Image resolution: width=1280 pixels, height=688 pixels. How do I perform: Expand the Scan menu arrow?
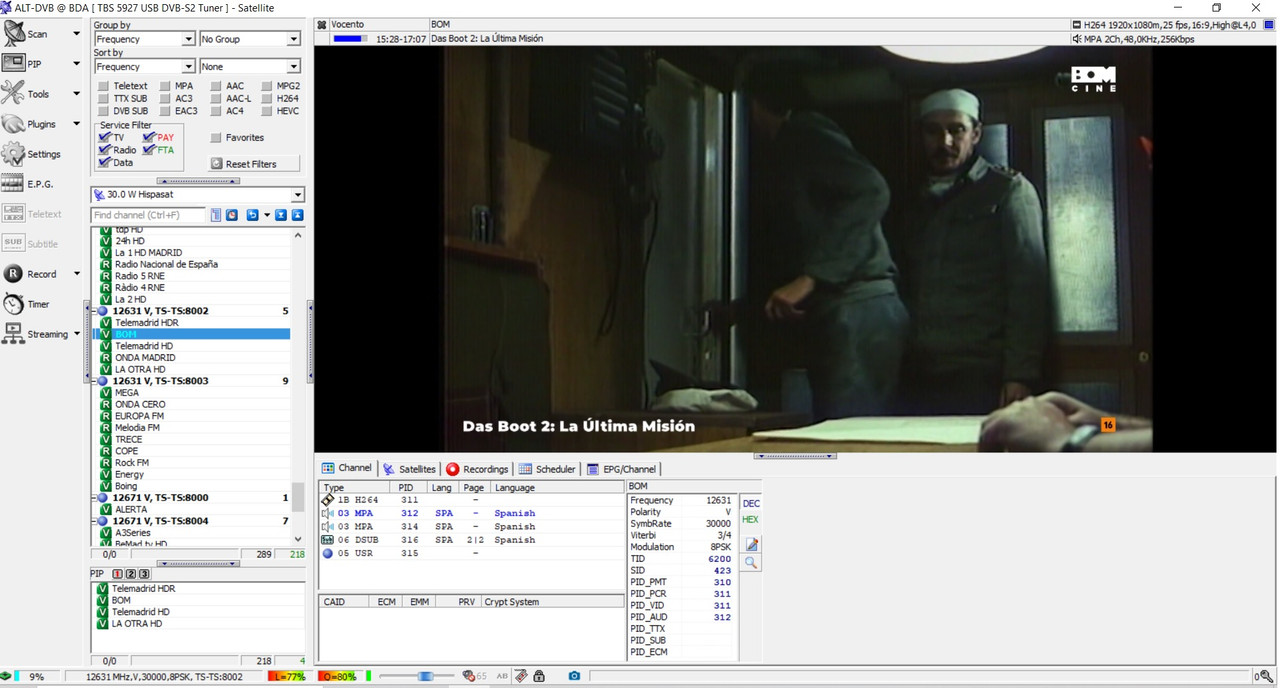pos(76,34)
